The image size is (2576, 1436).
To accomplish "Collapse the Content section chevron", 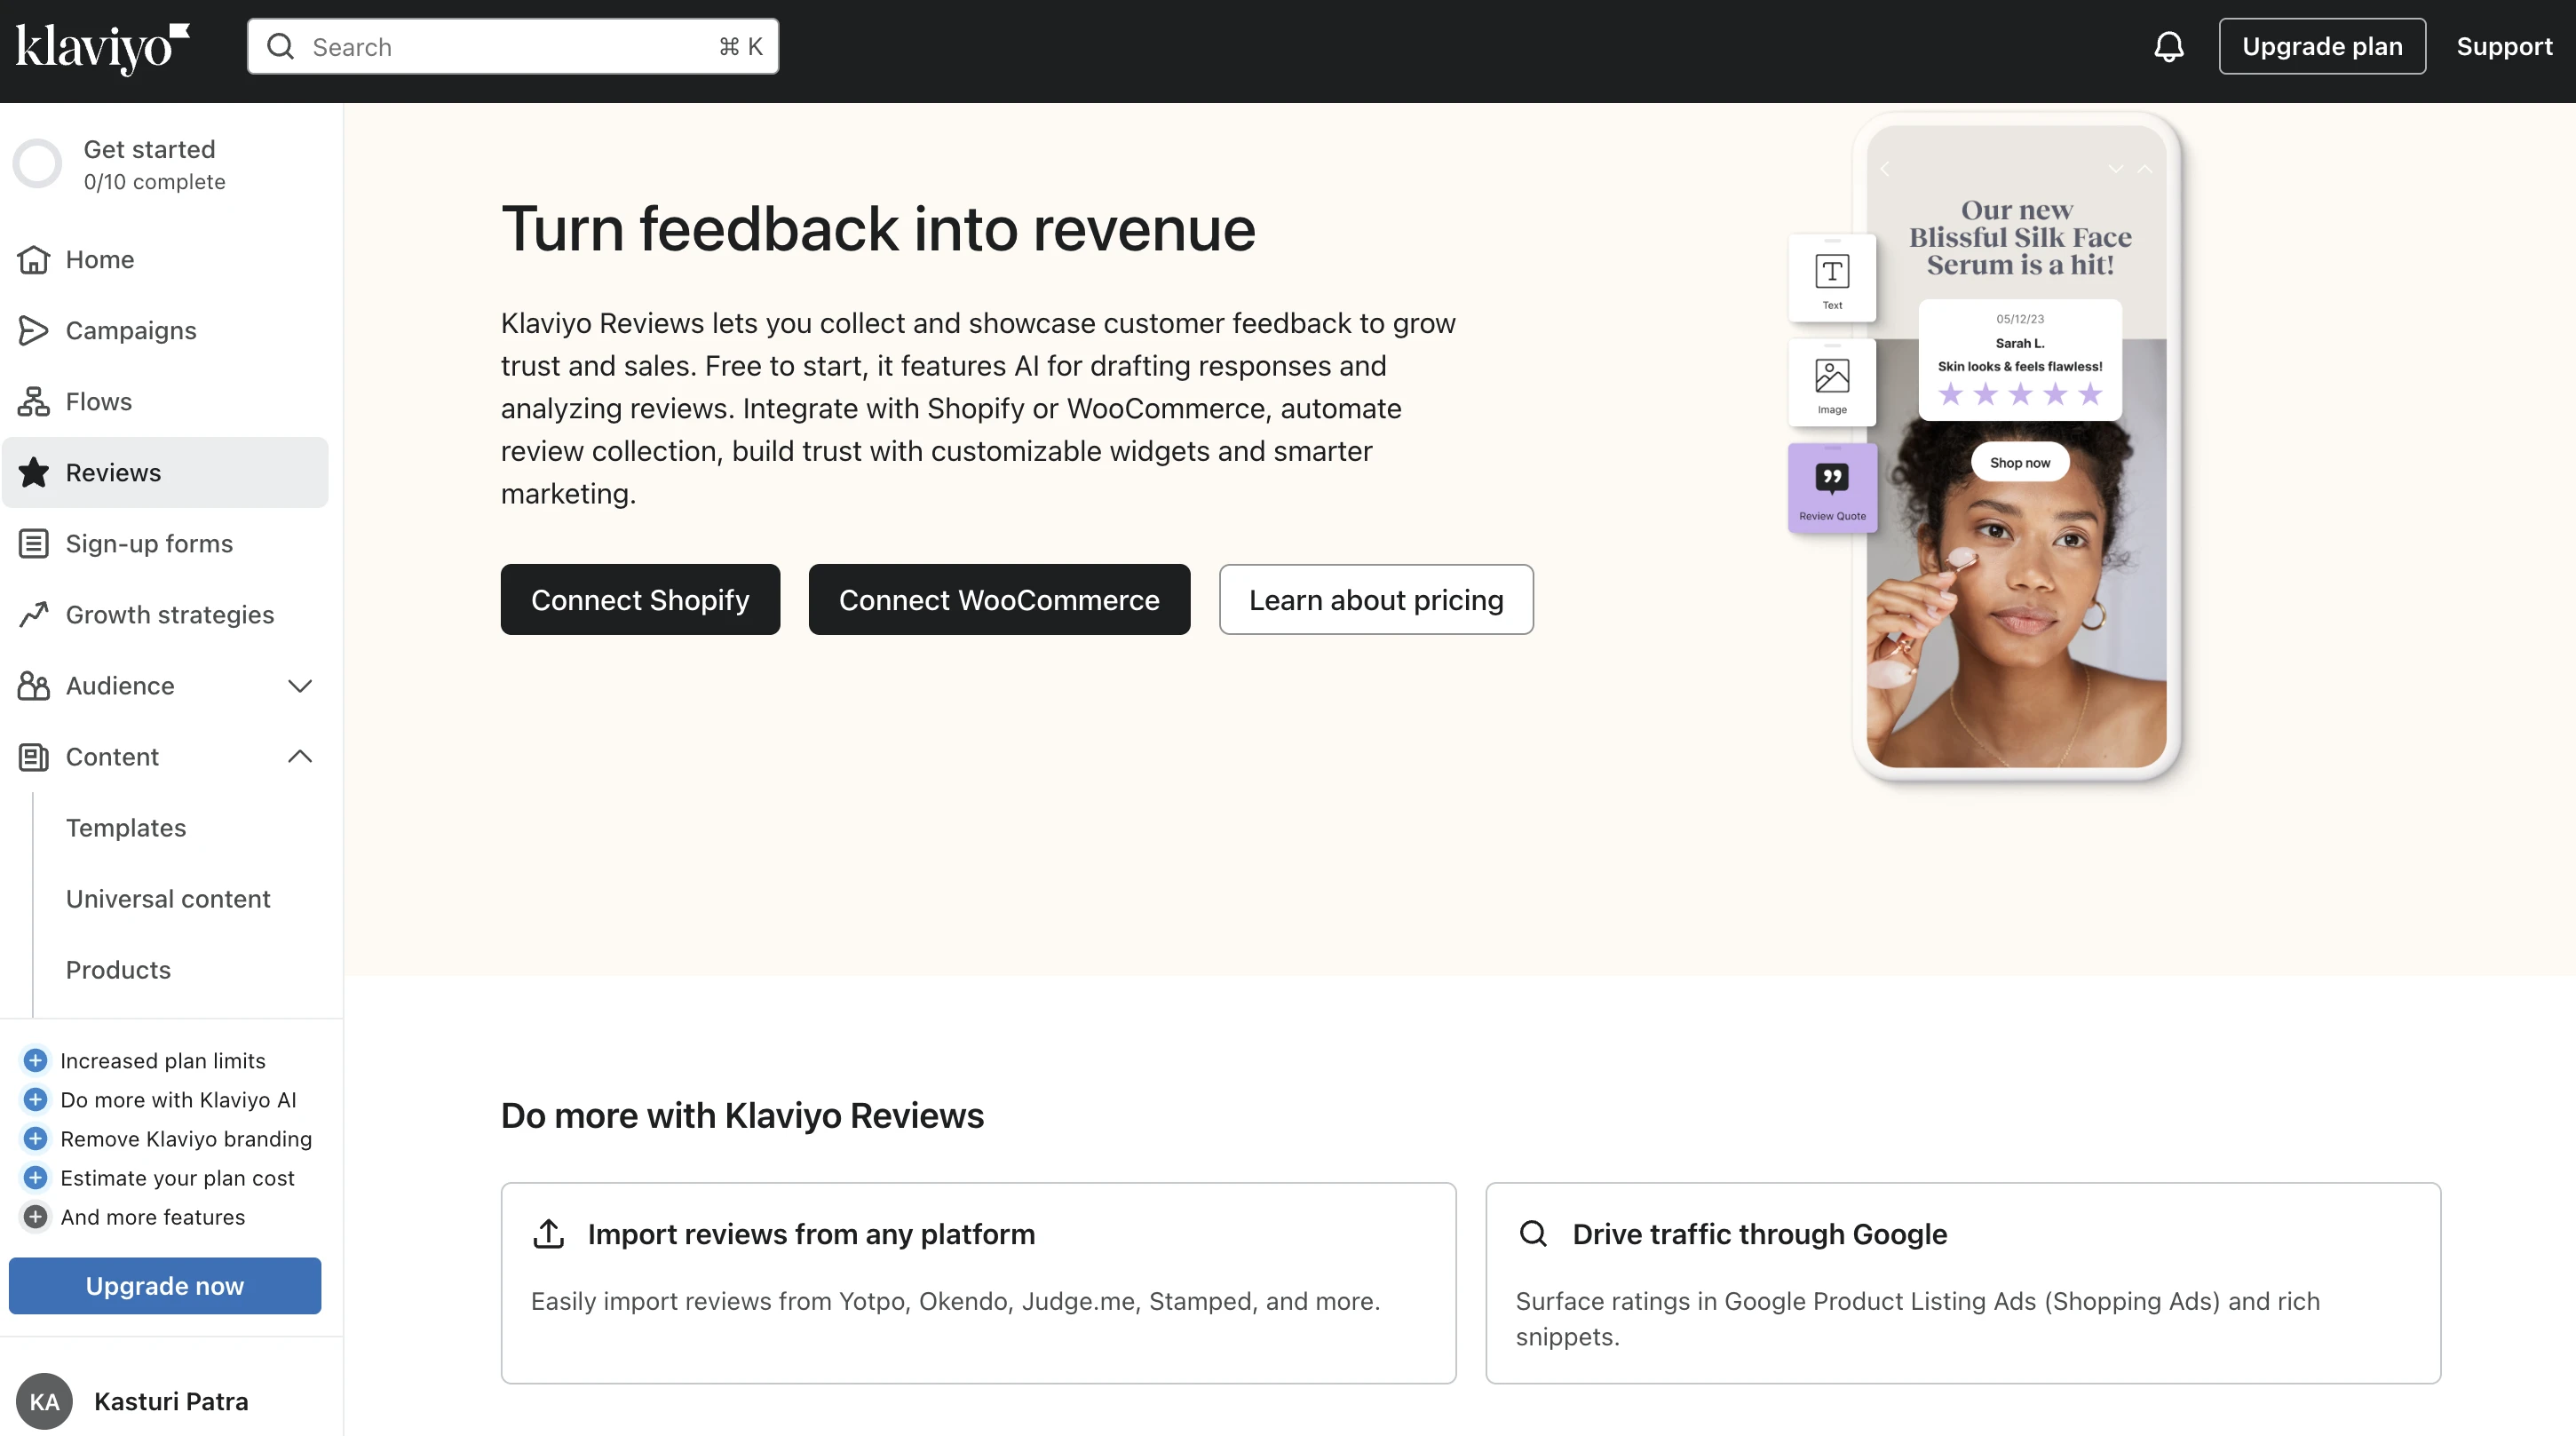I will (300, 756).
